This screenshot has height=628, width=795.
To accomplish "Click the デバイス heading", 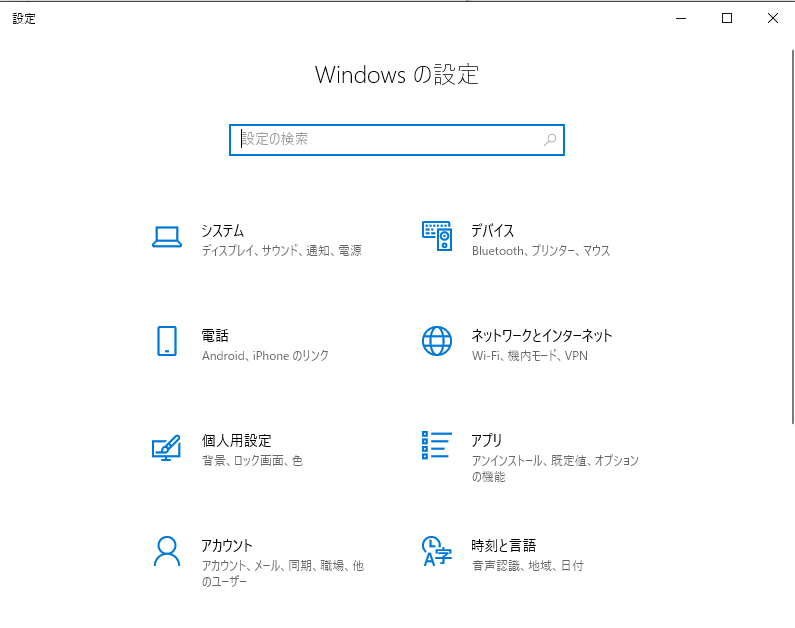I will point(493,231).
